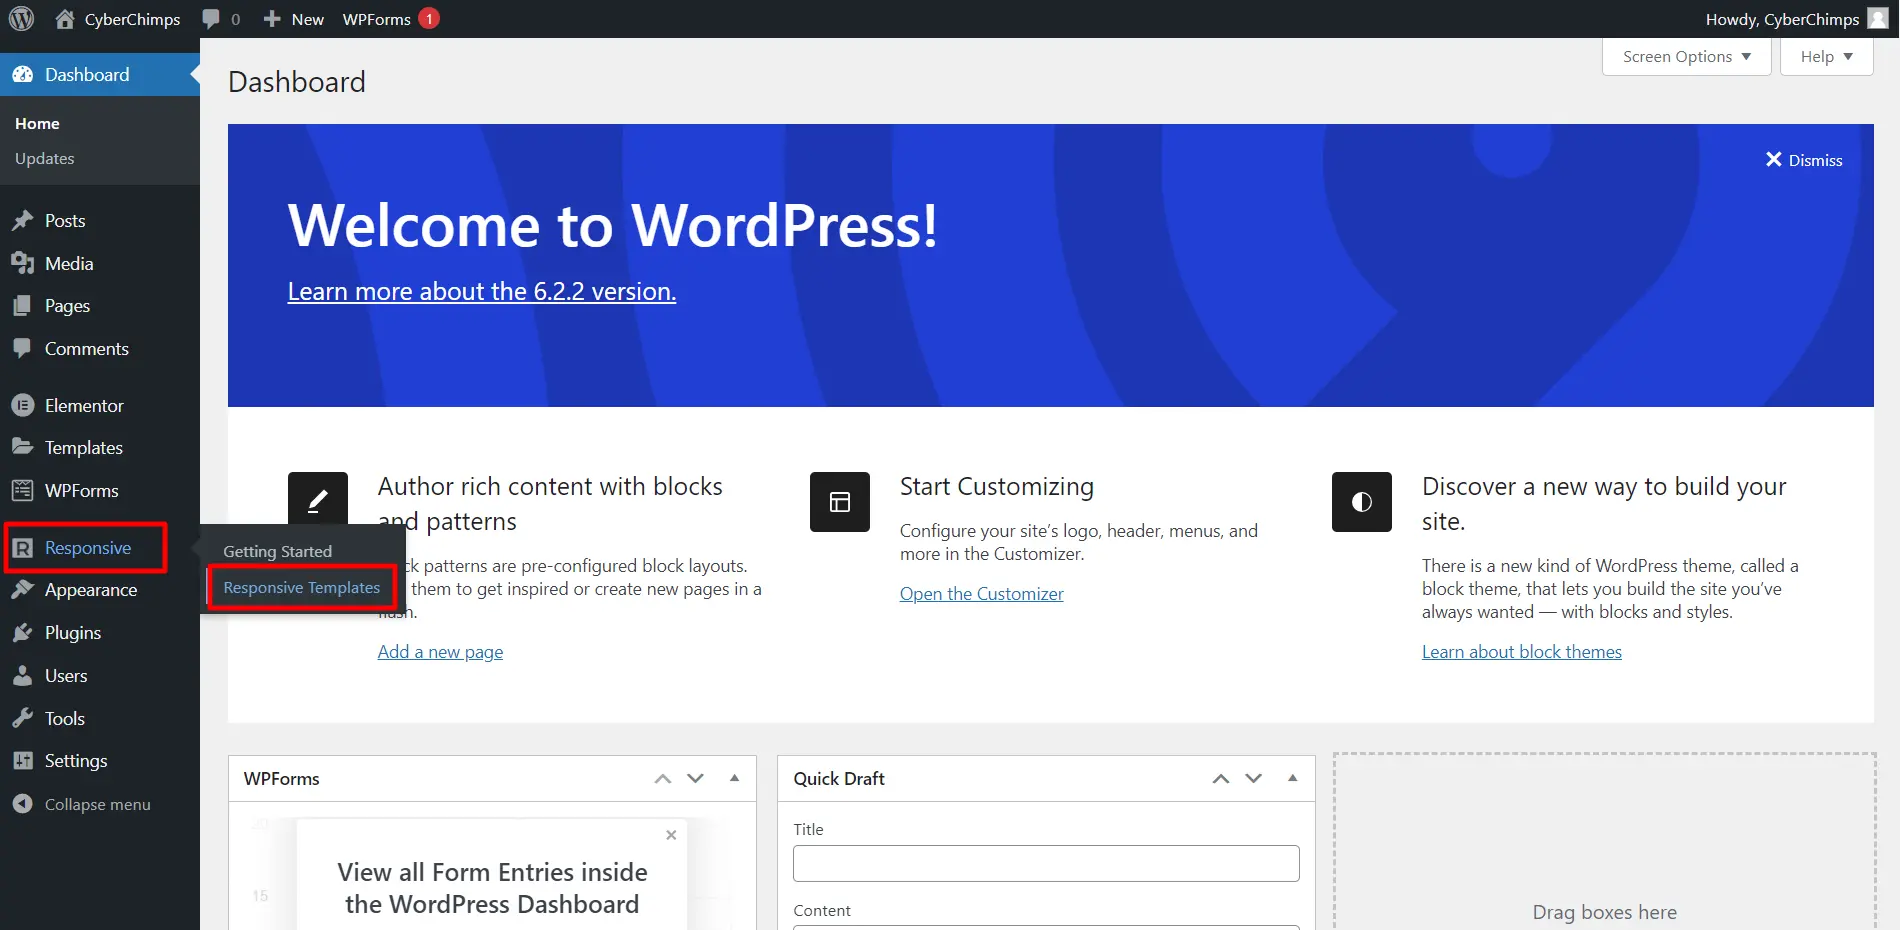The image size is (1900, 930).
Task: Dismiss the Welcome to WordPress panel
Action: (1804, 160)
